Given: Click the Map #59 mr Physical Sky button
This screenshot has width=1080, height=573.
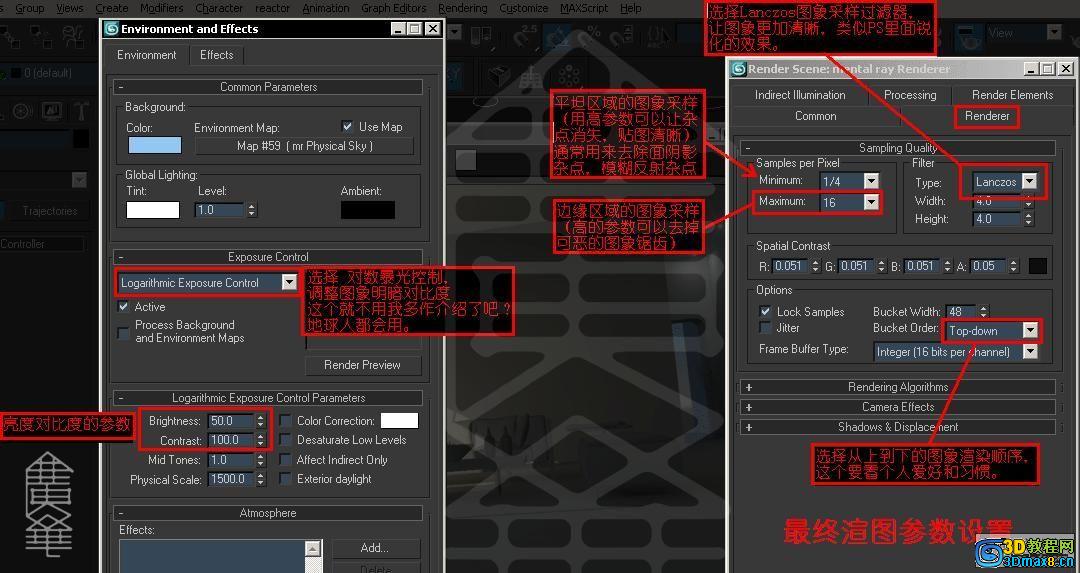Looking at the screenshot, I should 304,146.
